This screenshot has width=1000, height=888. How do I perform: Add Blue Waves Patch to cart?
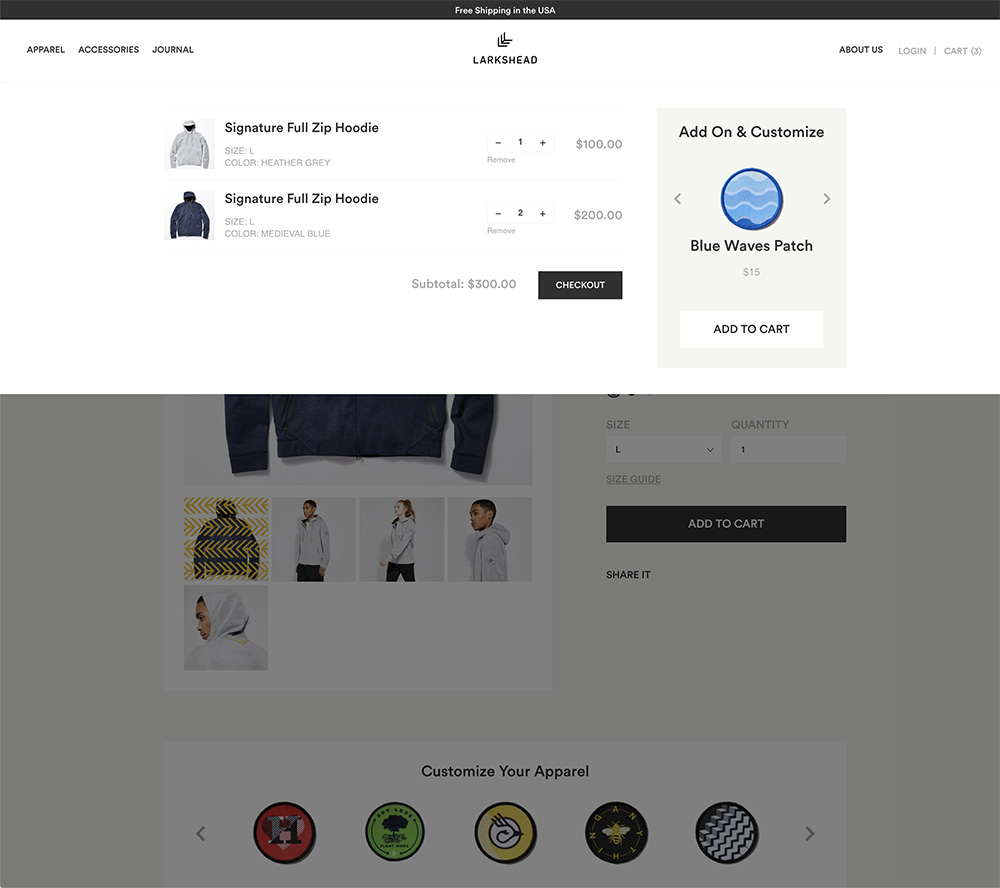751,329
